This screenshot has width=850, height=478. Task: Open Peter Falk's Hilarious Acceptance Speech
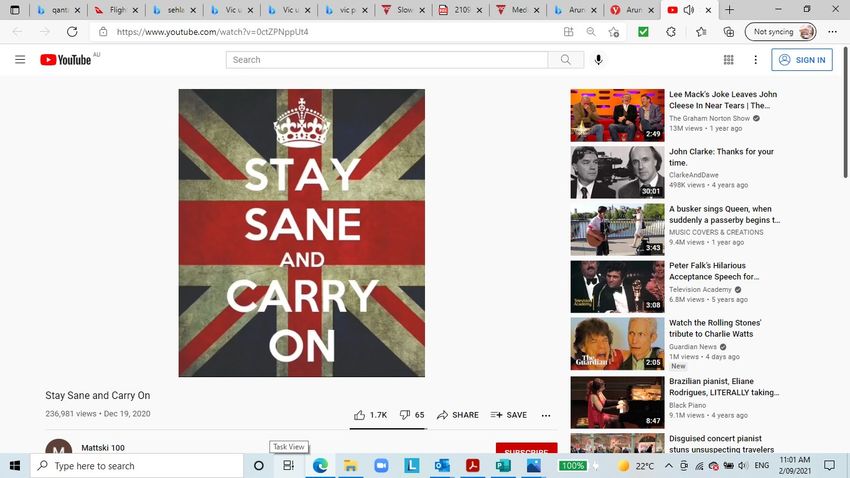click(x=713, y=271)
